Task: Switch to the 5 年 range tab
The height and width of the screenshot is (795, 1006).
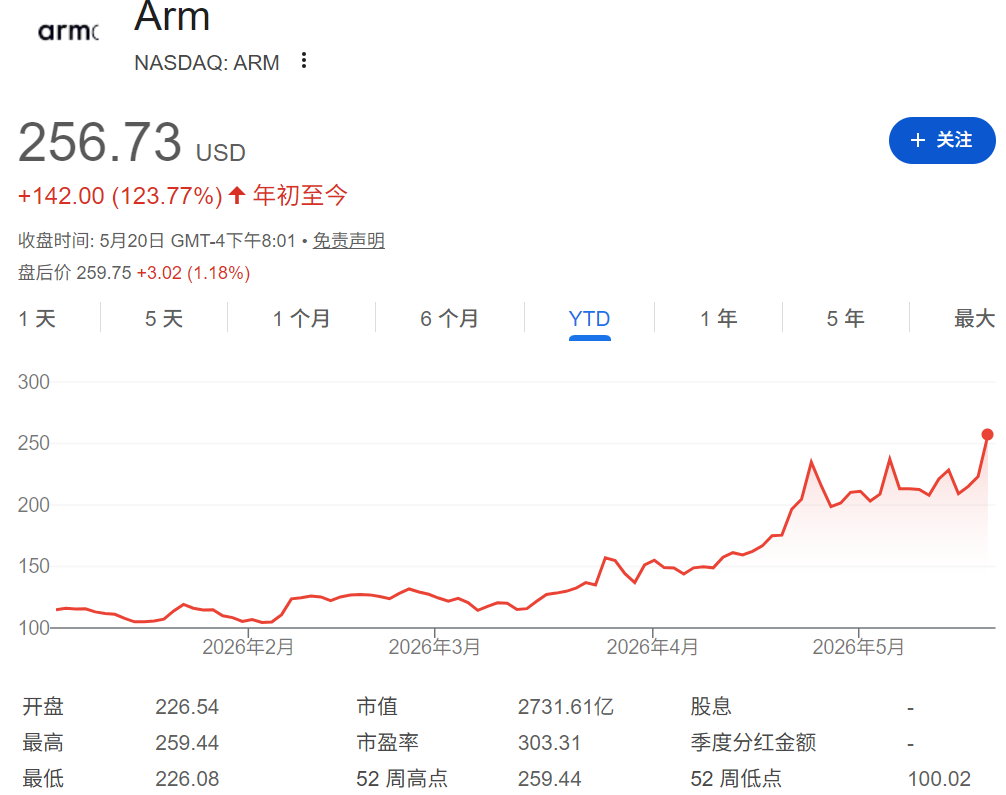Action: click(x=845, y=318)
